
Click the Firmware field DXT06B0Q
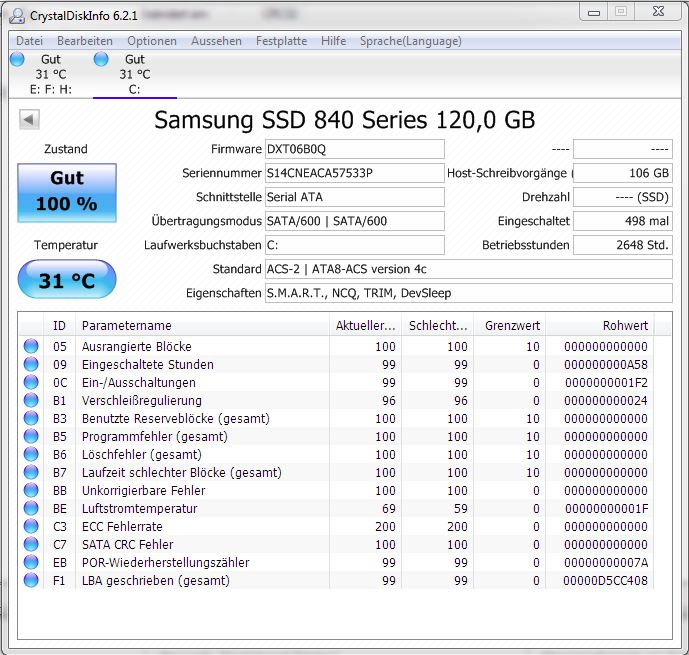click(x=355, y=149)
